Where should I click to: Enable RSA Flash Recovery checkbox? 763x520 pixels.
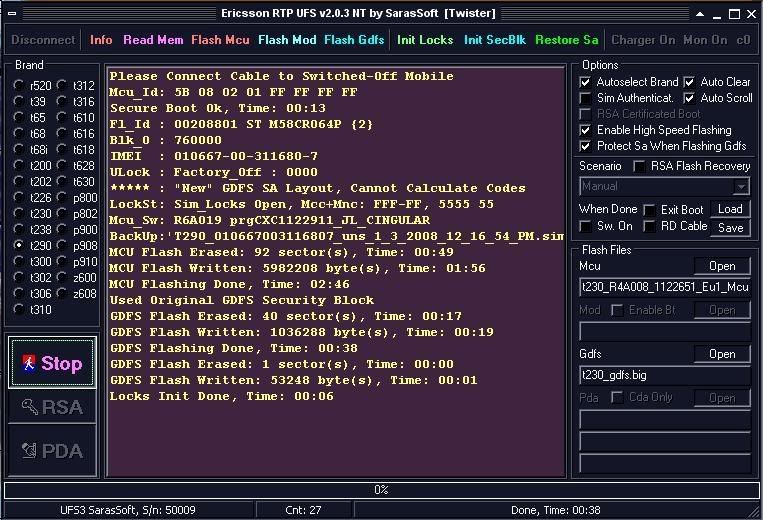click(x=639, y=166)
